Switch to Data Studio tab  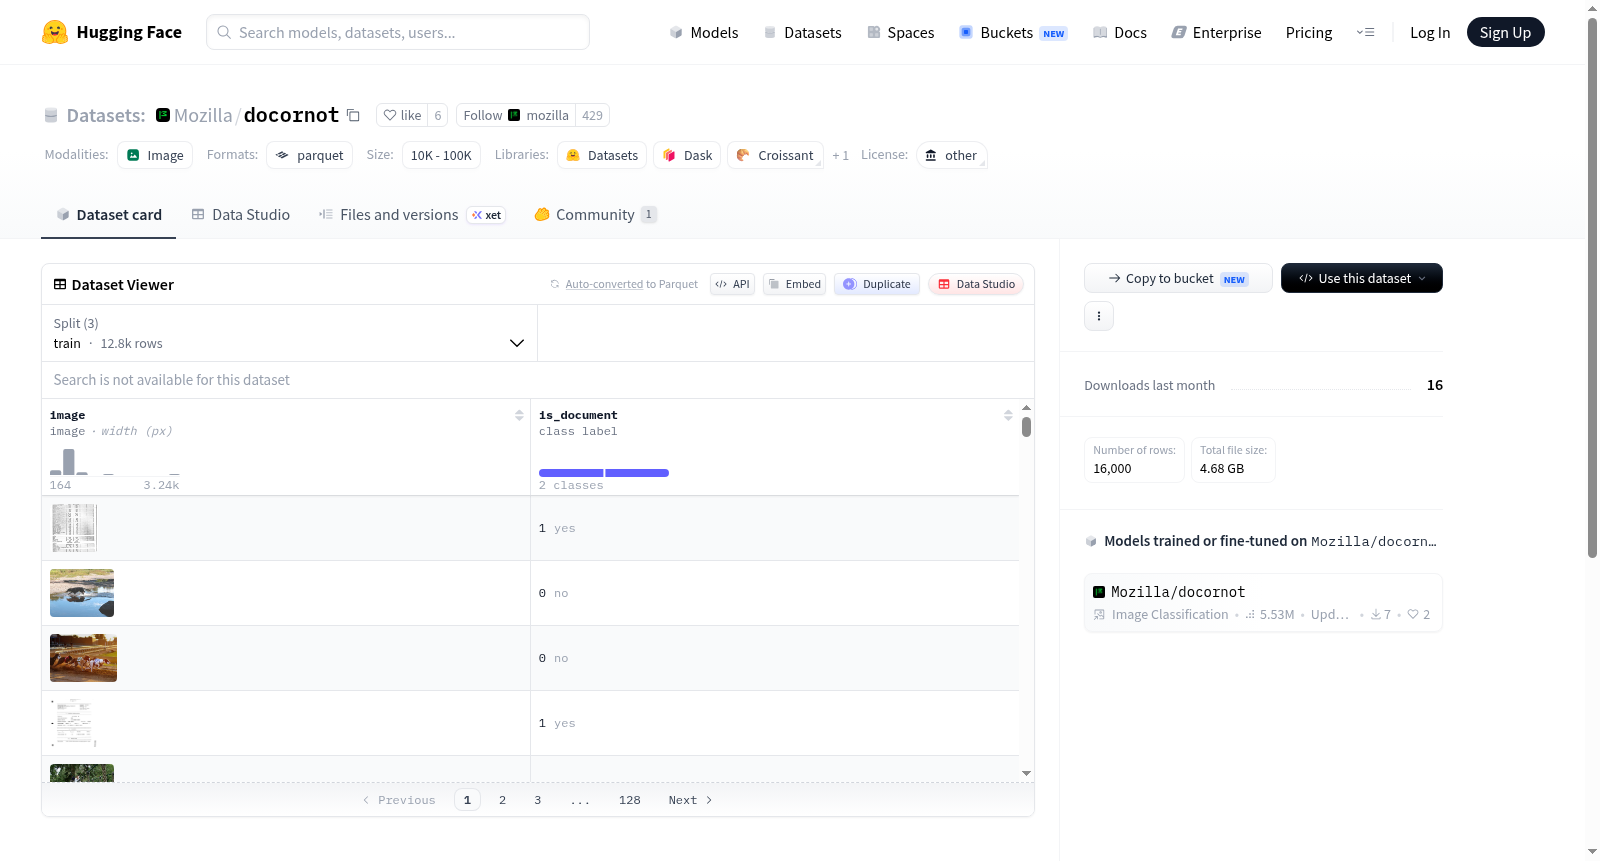(241, 214)
